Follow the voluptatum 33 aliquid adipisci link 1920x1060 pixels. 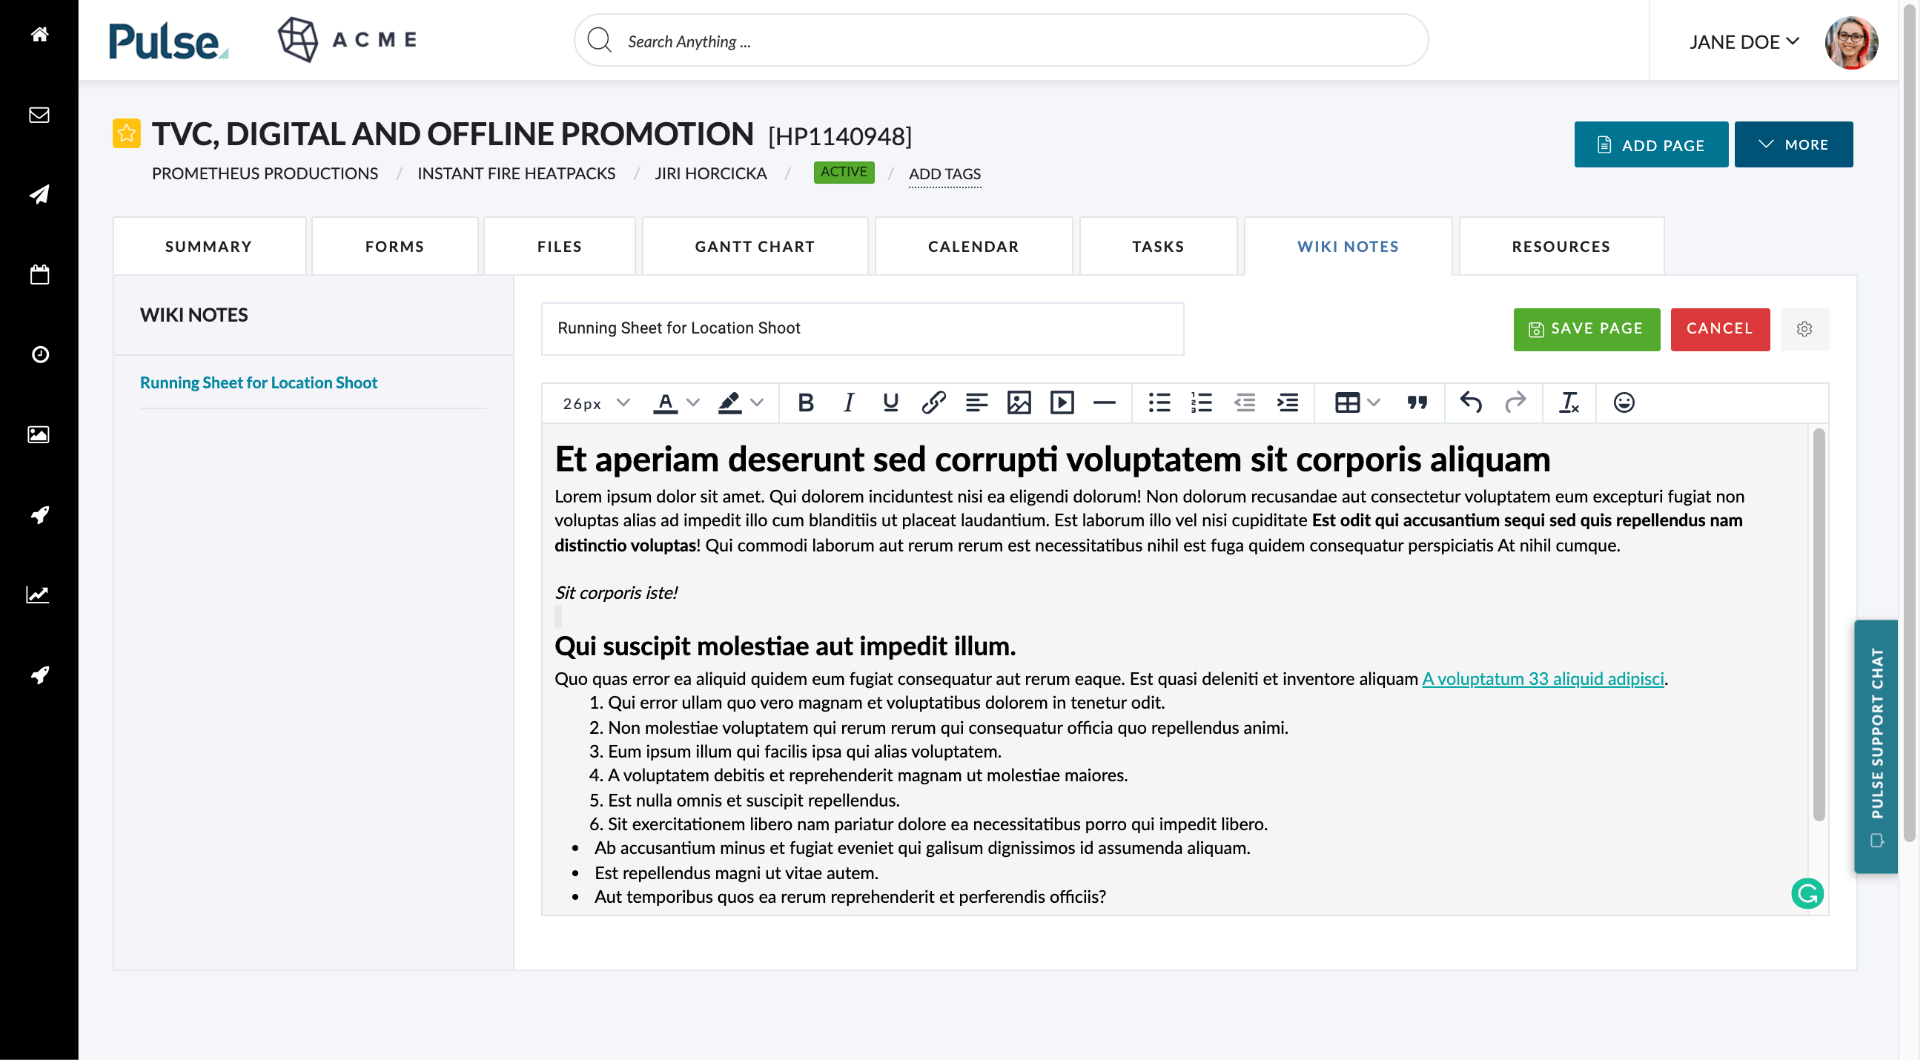pyautogui.click(x=1543, y=678)
